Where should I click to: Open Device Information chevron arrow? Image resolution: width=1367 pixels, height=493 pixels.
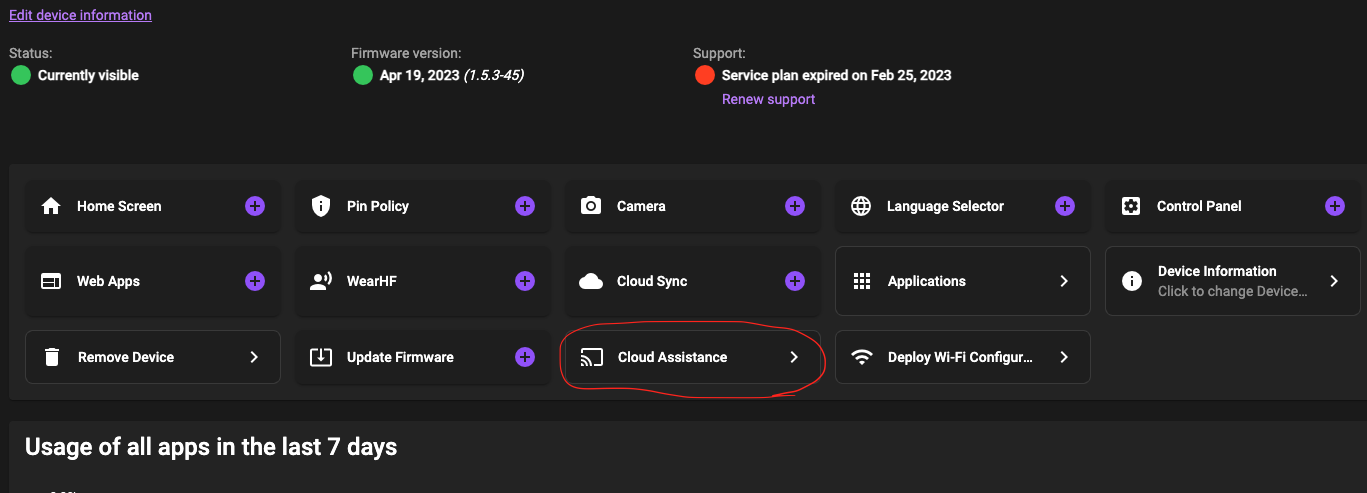click(1334, 281)
